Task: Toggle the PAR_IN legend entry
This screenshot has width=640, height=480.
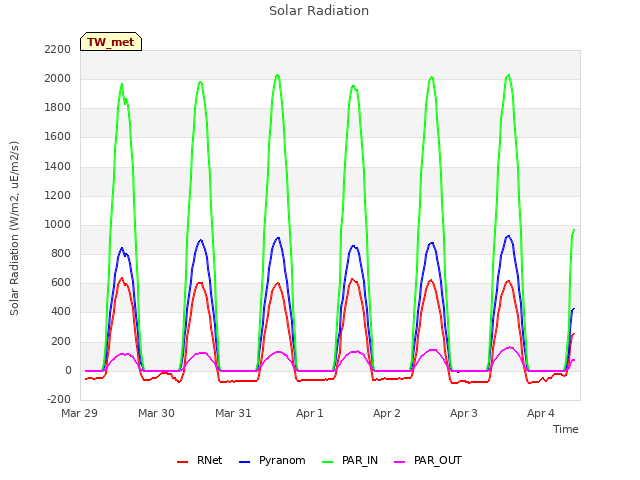Action: tap(350, 460)
